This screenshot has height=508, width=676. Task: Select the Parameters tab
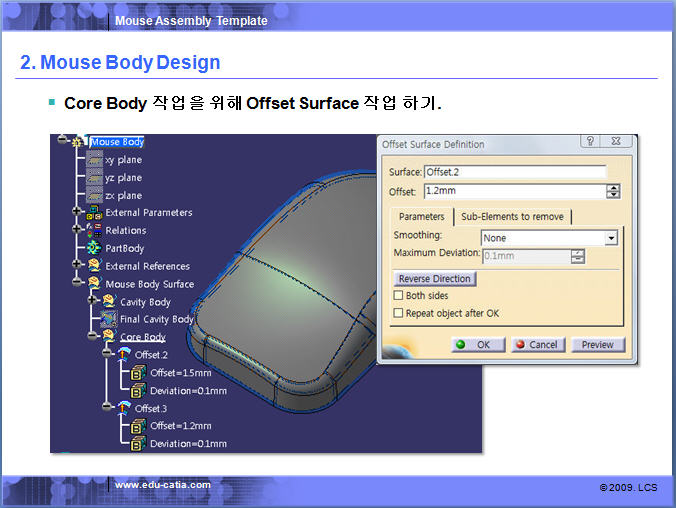click(x=421, y=216)
